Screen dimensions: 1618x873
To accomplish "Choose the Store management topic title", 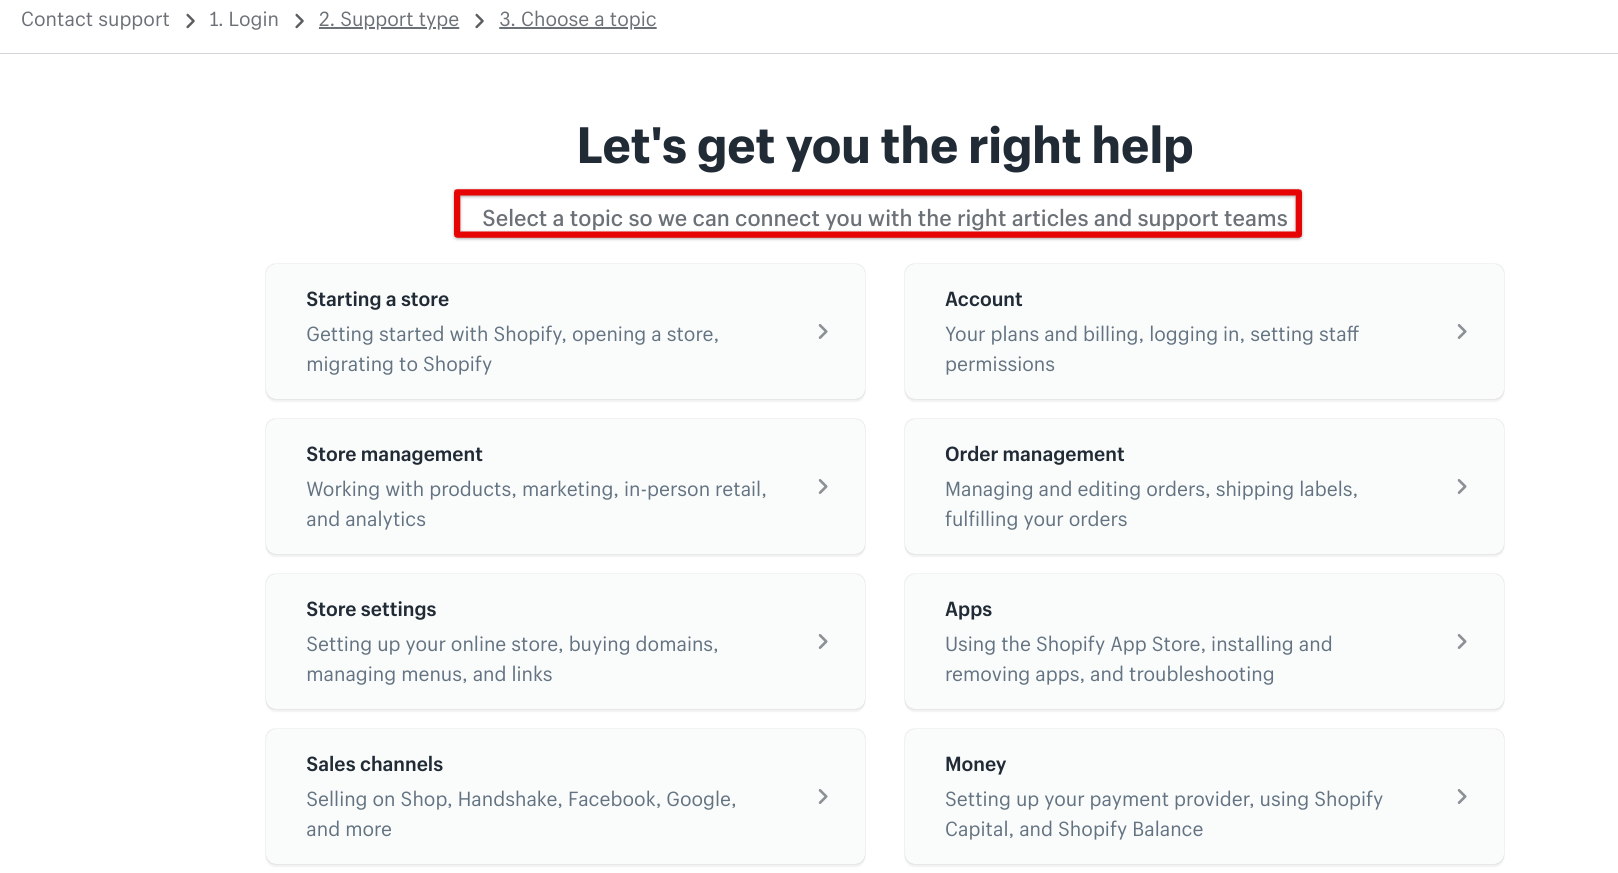I will [x=394, y=454].
